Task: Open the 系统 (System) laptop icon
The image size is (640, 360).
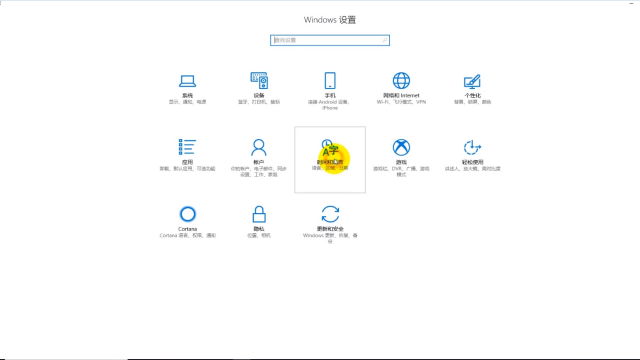Action: click(x=187, y=81)
